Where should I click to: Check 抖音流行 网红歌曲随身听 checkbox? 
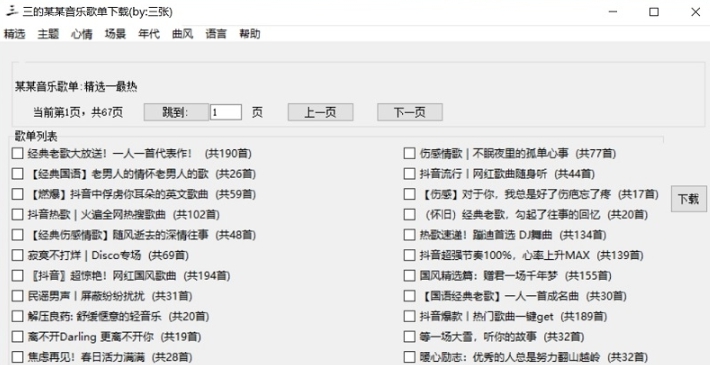[409, 174]
